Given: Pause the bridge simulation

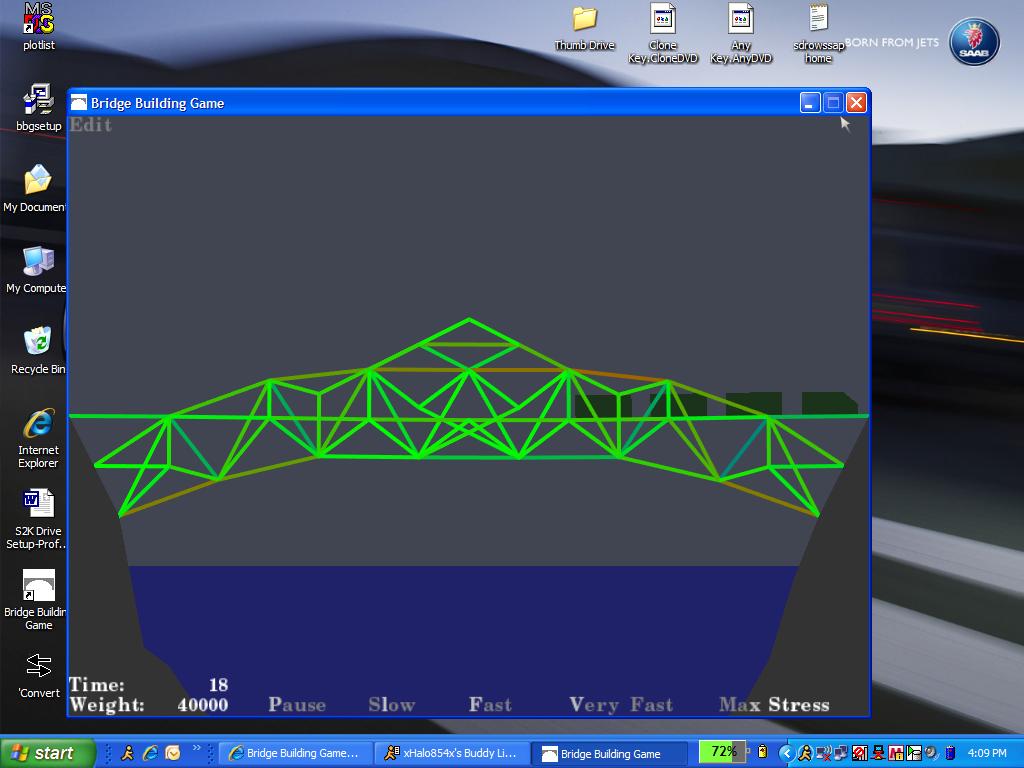Looking at the screenshot, I should point(297,705).
